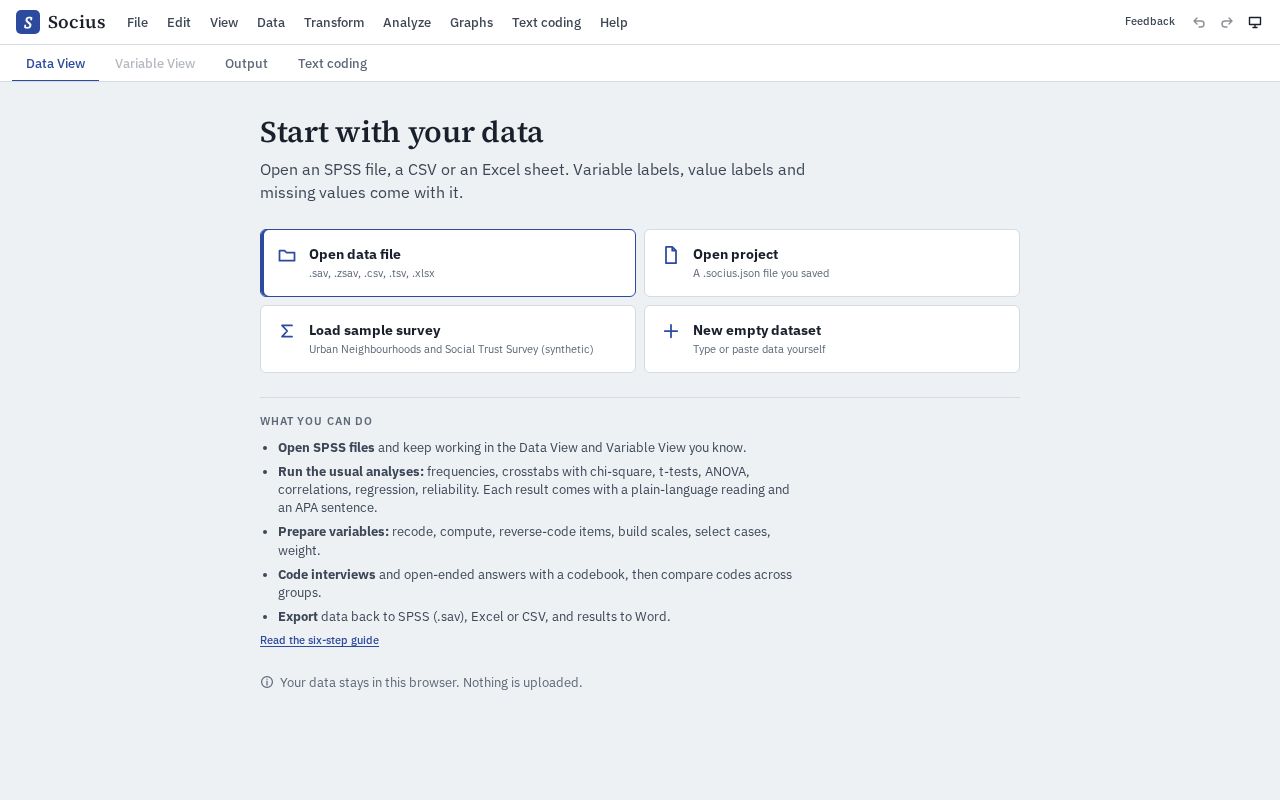Open the Graphs menu

(471, 22)
